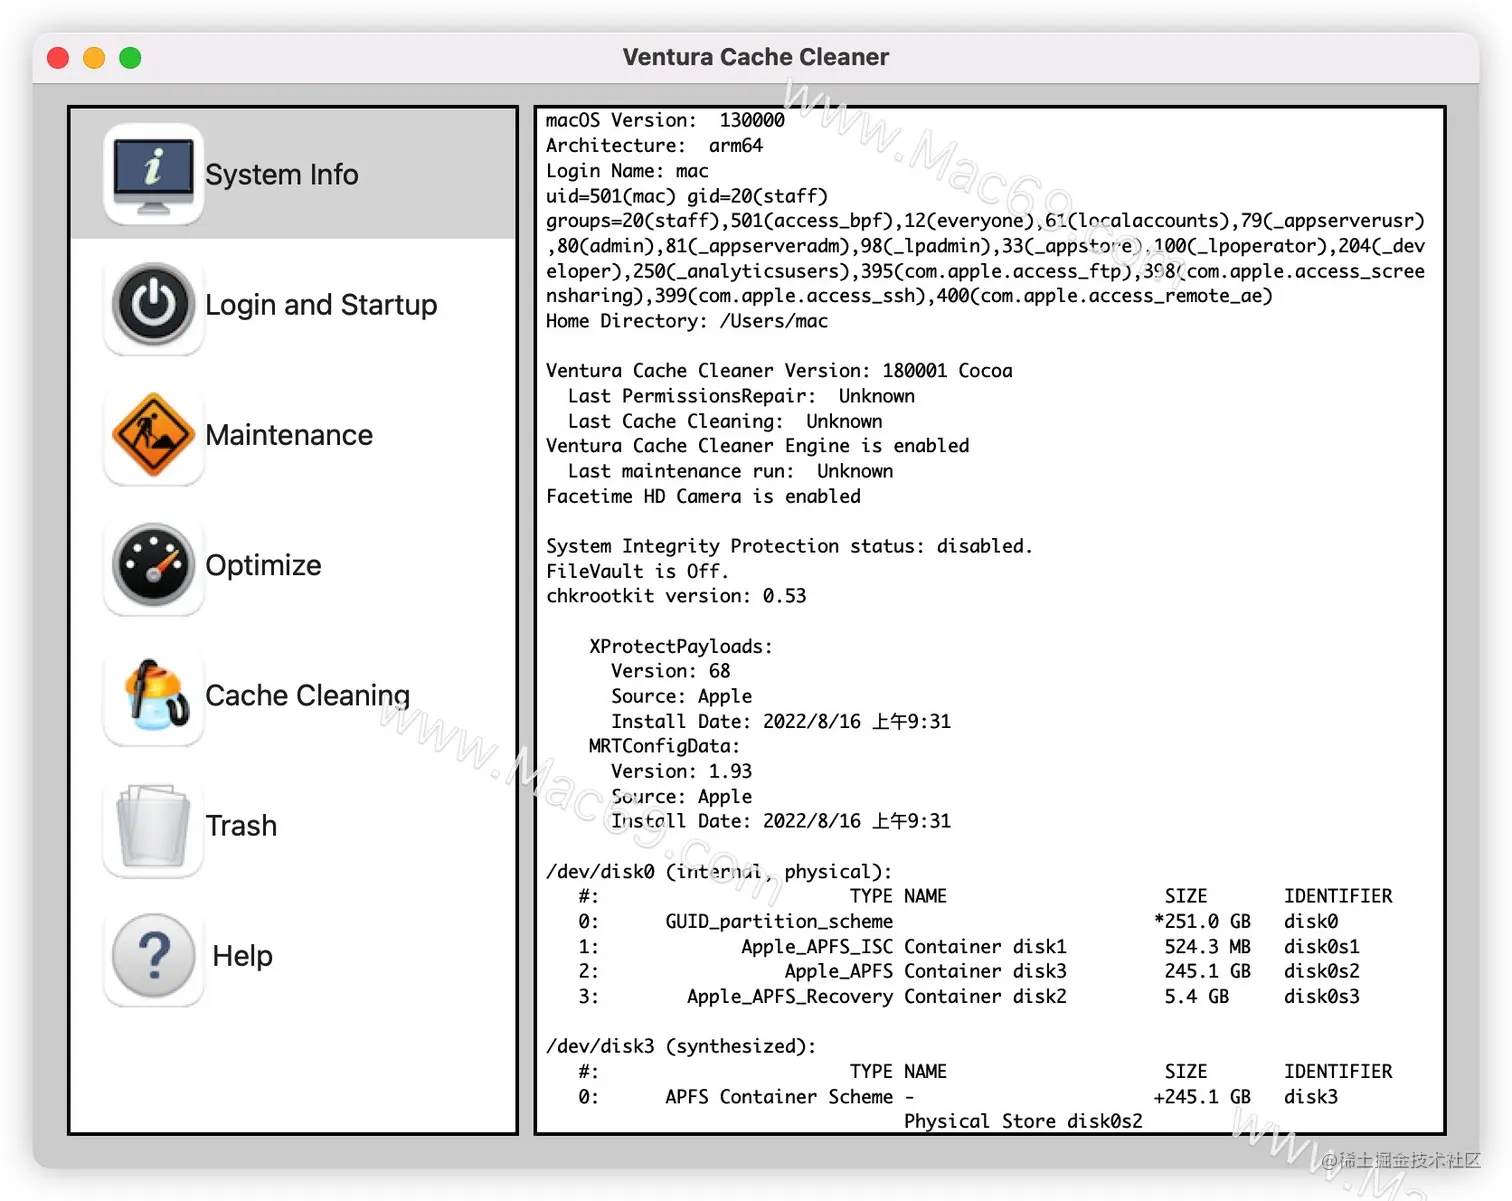Open the Cache Cleaning section
The image size is (1512, 1201).
308,695
